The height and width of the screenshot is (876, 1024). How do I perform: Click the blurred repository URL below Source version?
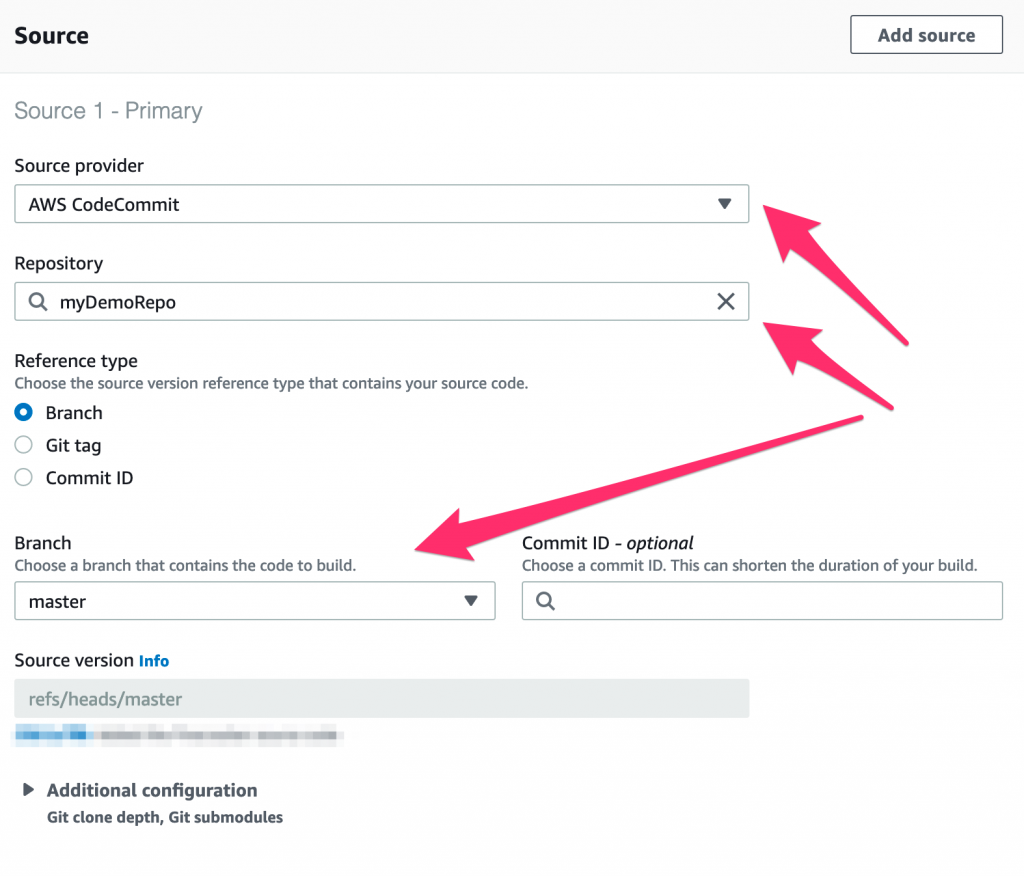(178, 735)
